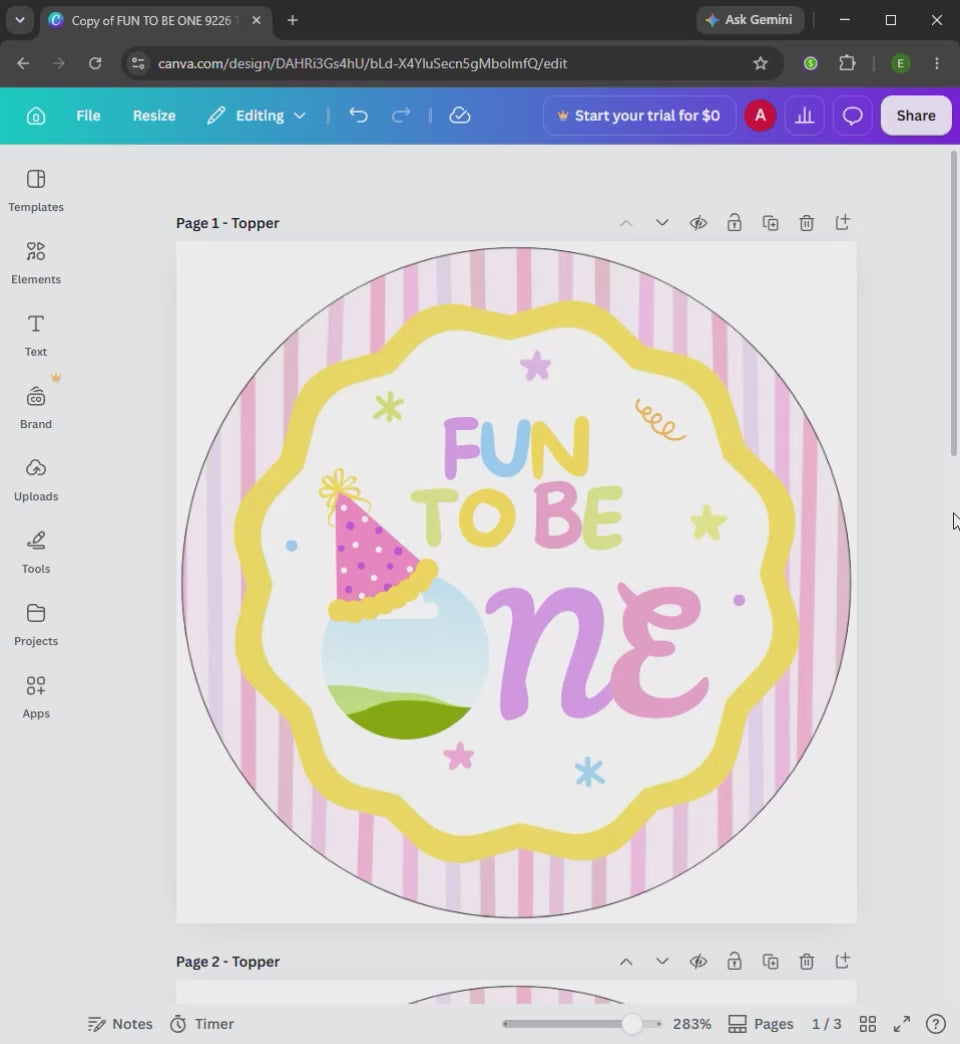This screenshot has width=960, height=1044.
Task: Select the party hat graphic
Action: point(377,546)
